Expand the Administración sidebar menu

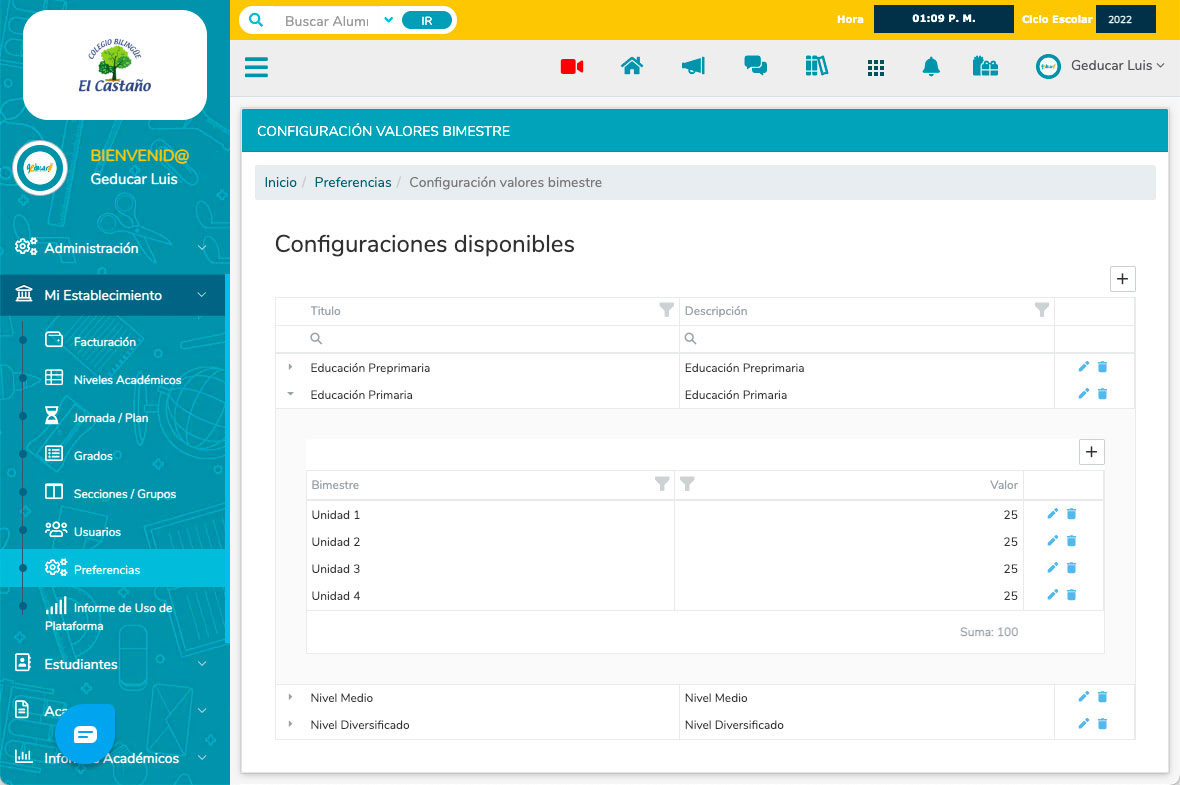click(x=113, y=248)
